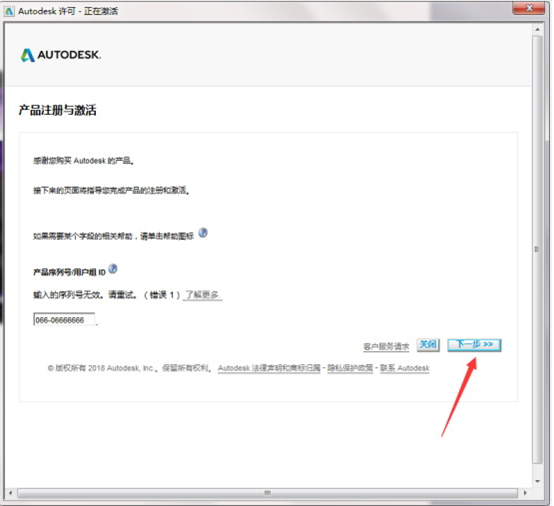The width and height of the screenshot is (554, 506).
Task: Click the Autodesk title bar app icon
Action: point(9,11)
